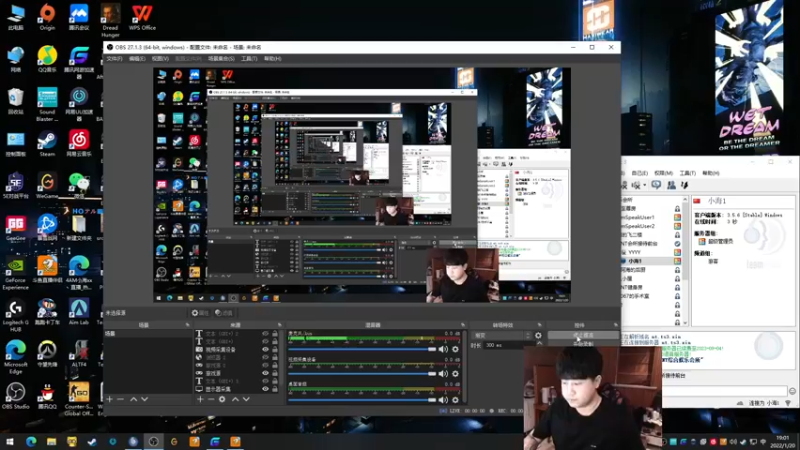Open source 滤镜 button above panels
The width and height of the screenshot is (800, 450).
[223, 313]
